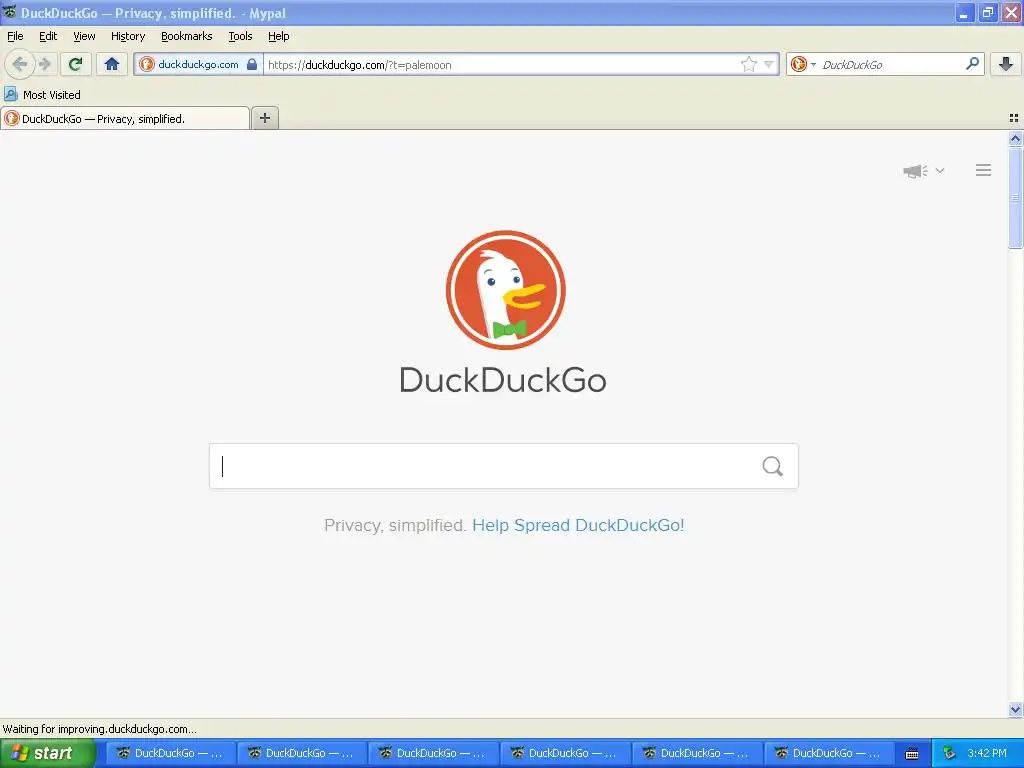Switch to second DuckDuckGo taskbar window
1024x768 pixels.
[x=300, y=753]
